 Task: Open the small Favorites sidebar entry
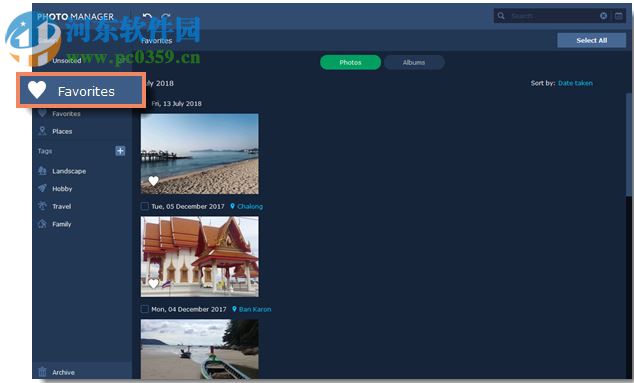click(66, 114)
